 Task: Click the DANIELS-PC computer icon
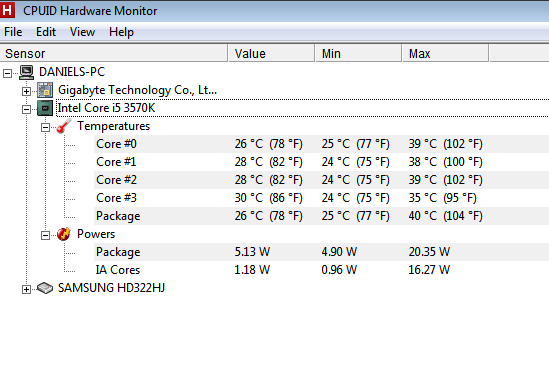point(27,72)
